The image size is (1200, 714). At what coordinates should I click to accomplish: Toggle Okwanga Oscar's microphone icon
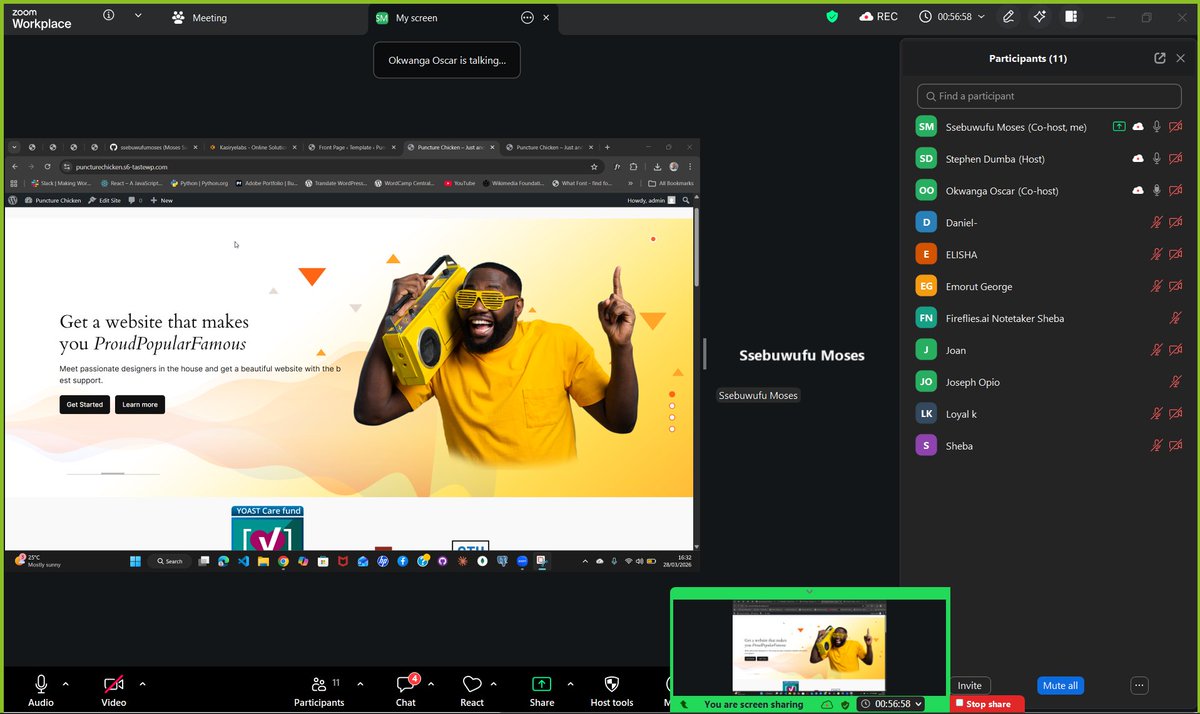[1157, 191]
